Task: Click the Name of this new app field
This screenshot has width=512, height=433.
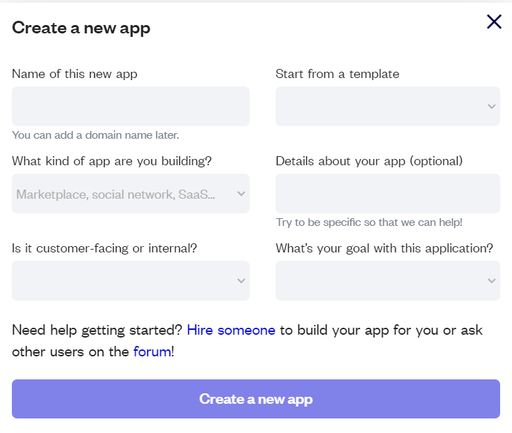Action: pos(131,106)
